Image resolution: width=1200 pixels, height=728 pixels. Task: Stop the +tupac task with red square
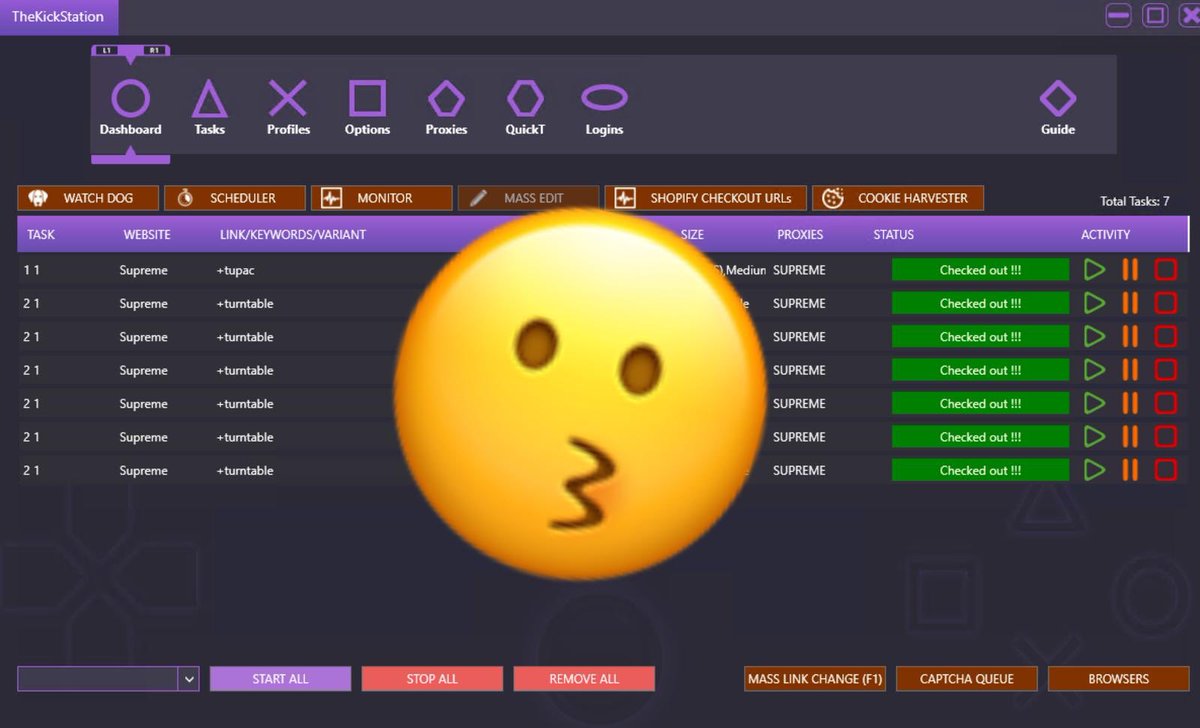click(1166, 270)
